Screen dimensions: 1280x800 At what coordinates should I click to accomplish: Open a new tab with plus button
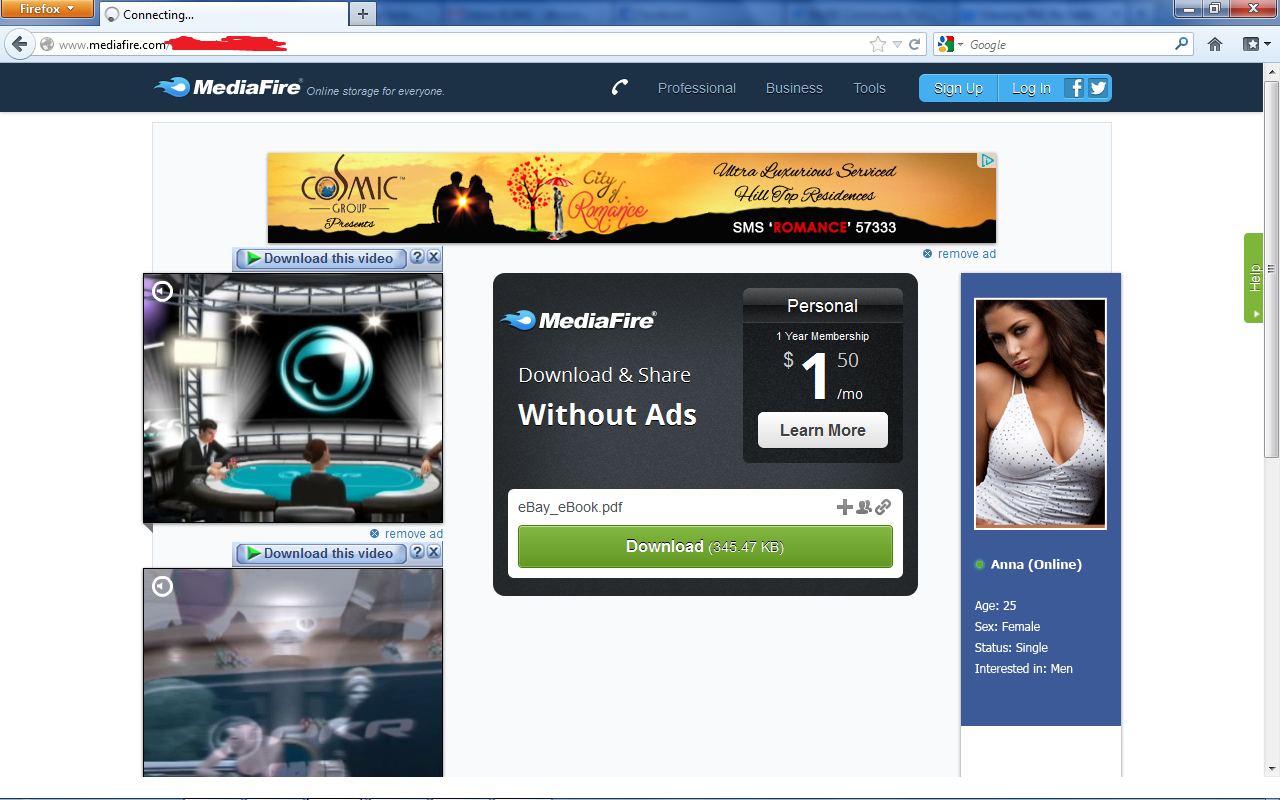363,13
